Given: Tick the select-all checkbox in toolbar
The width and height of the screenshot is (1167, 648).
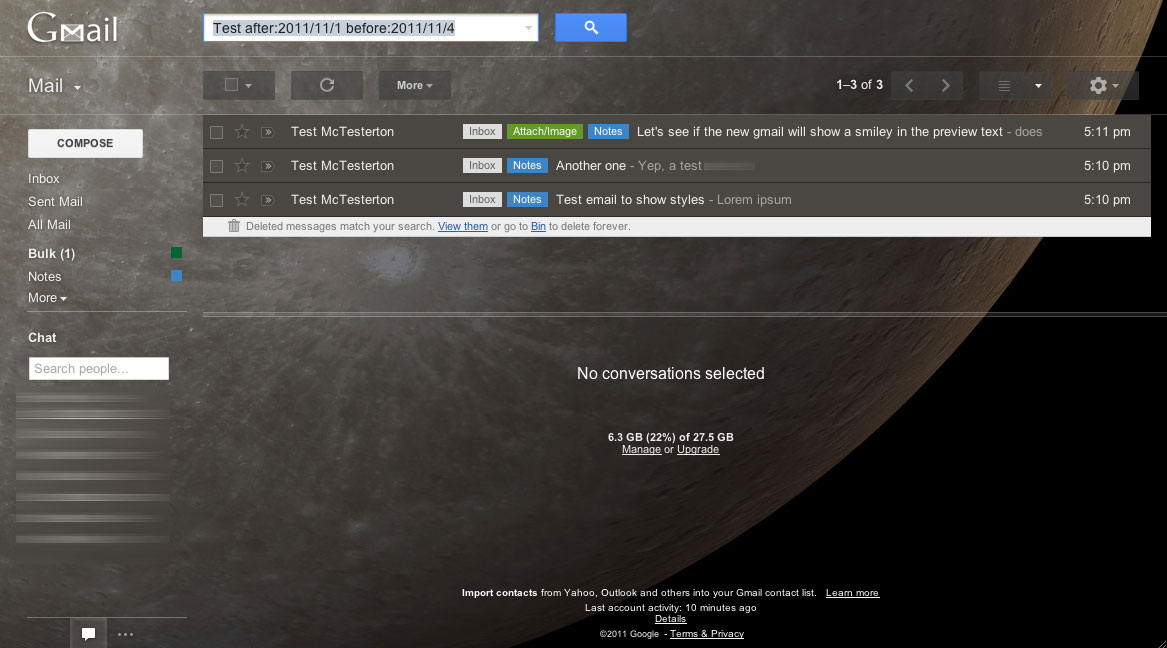Looking at the screenshot, I should click(231, 85).
